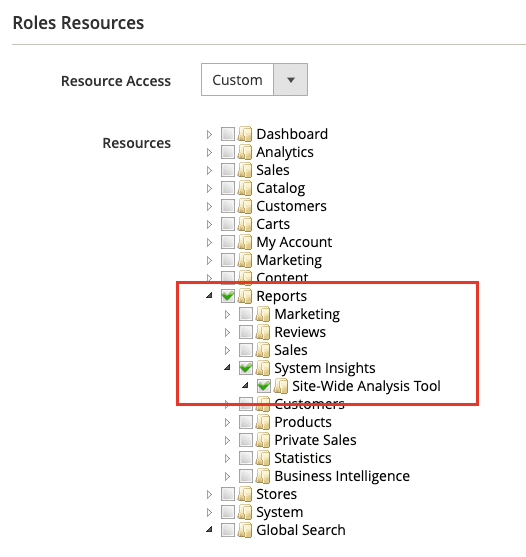Uncheck the Site-Wide Analysis Tool checkbox
This screenshot has height=557, width=526.
click(264, 386)
